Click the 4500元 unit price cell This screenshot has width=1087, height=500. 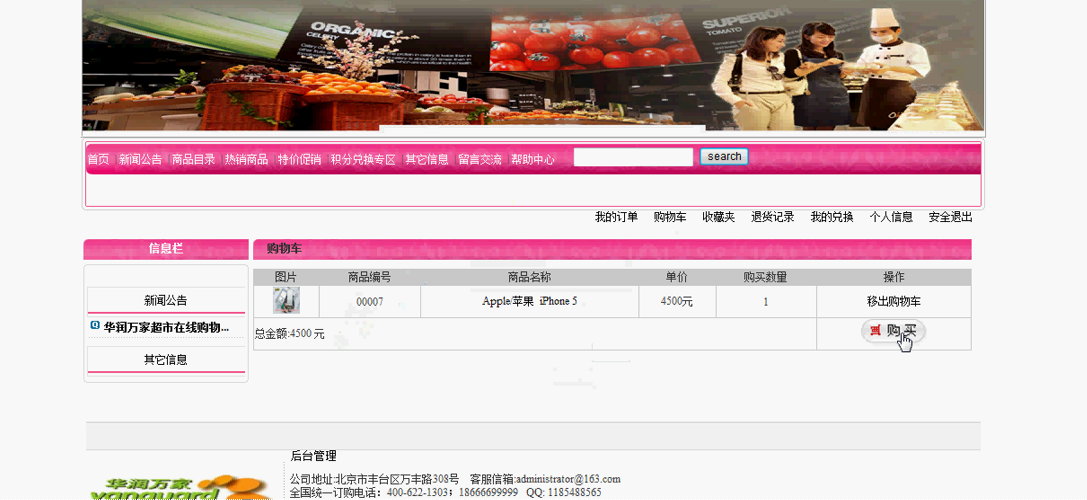[x=677, y=302]
